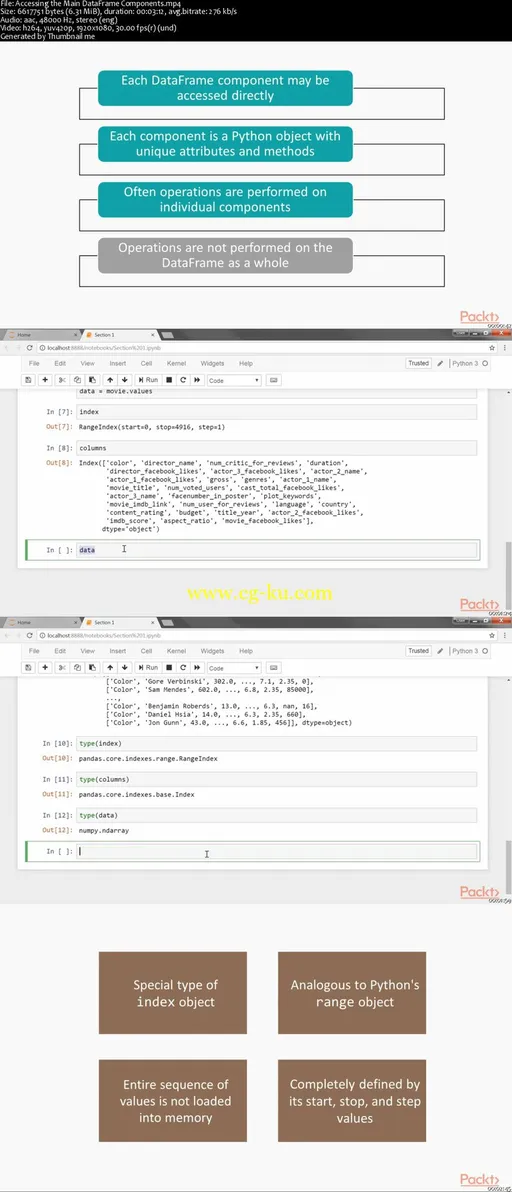Open command palette keyboard icon, upper notebook
Viewport: 512px width, 1192px height.
[273, 379]
